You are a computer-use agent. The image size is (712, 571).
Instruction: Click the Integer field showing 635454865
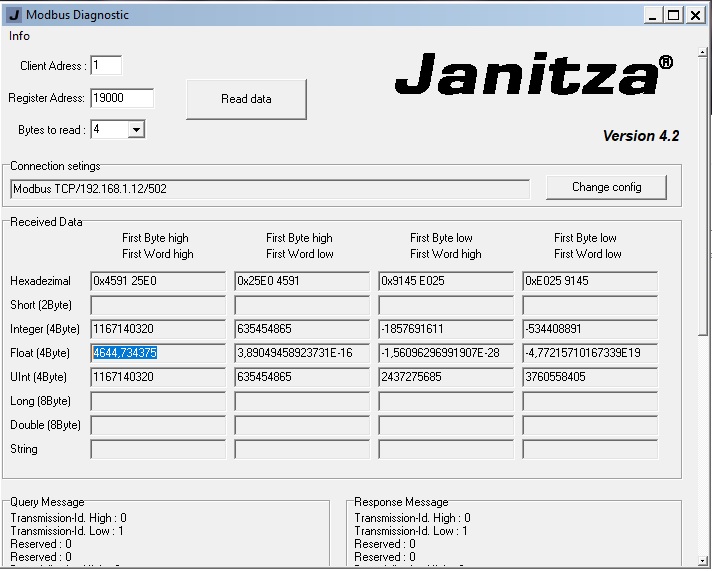302,329
